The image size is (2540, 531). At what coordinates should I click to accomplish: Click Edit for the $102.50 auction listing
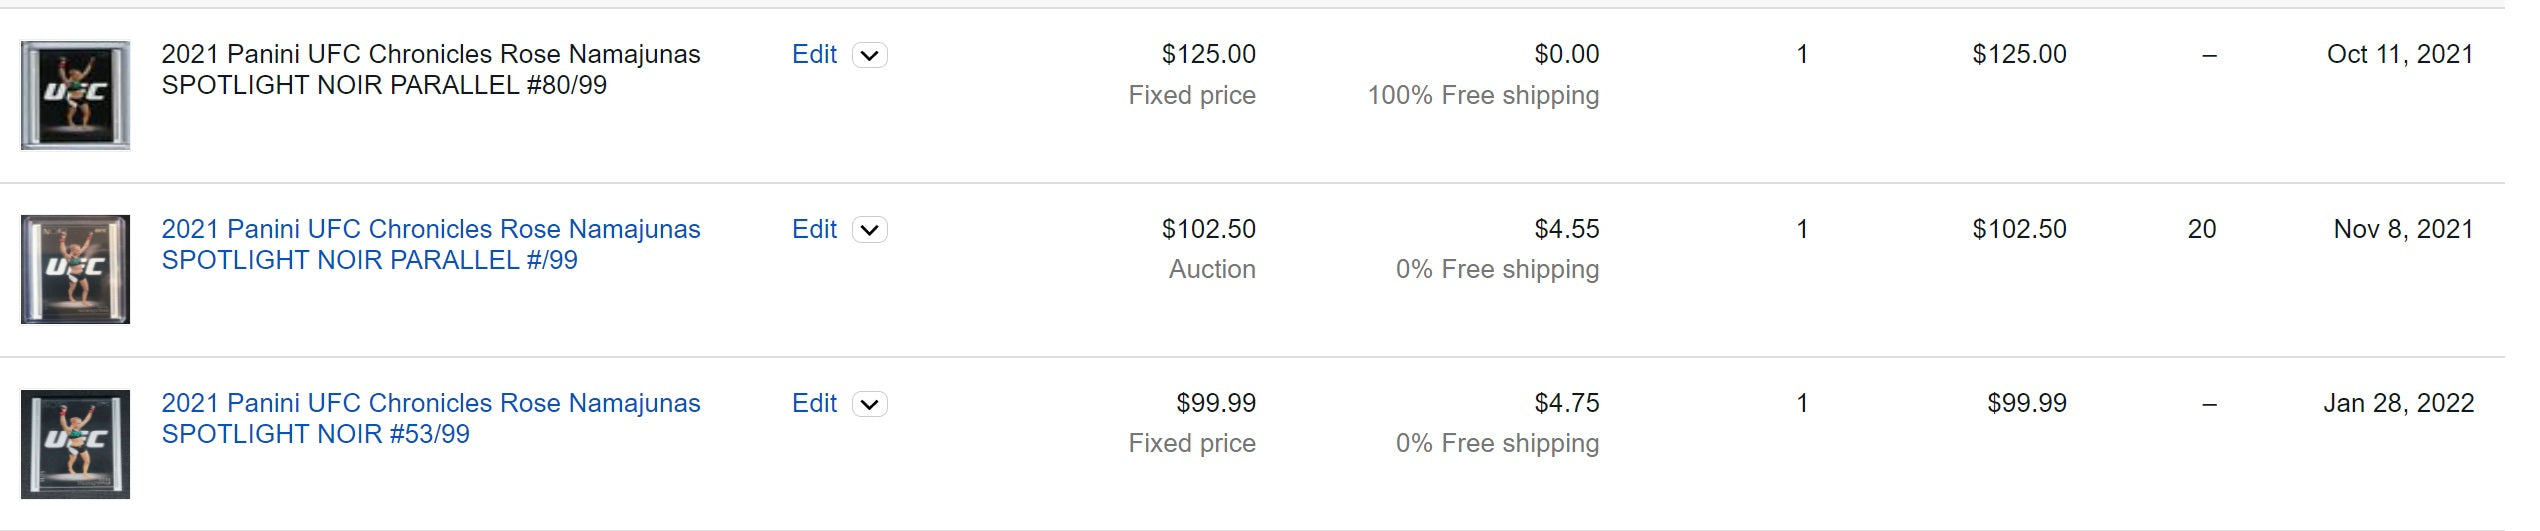coord(814,230)
